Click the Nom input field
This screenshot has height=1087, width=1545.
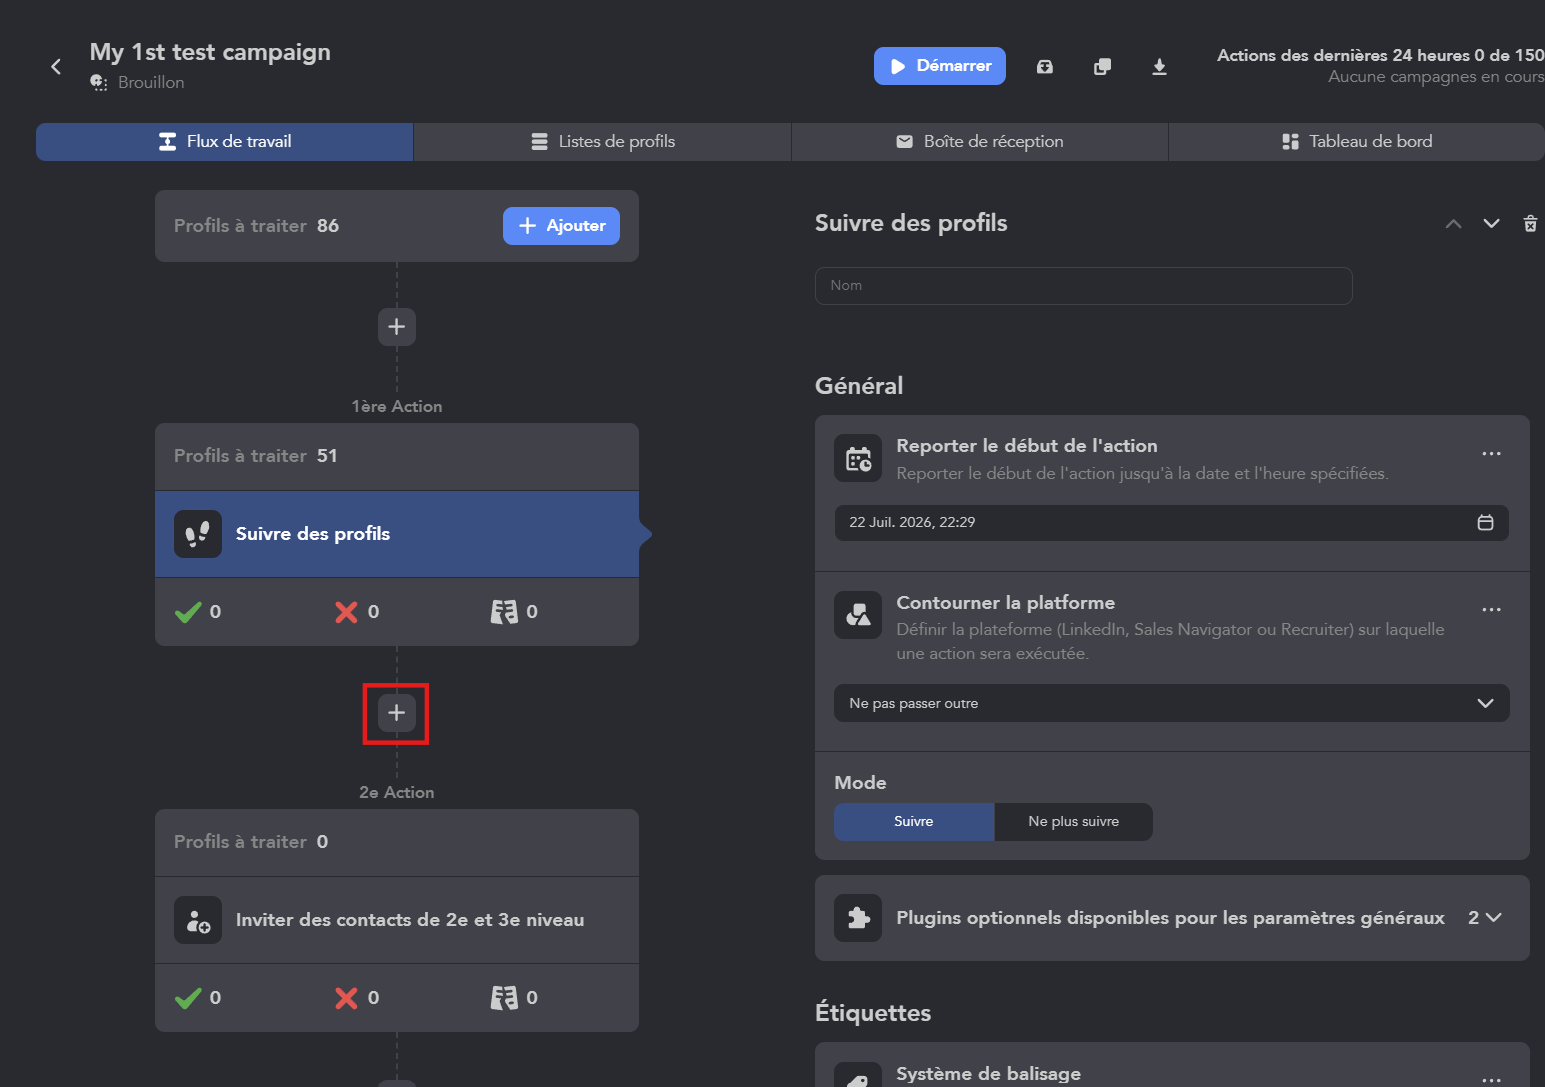tap(1084, 286)
